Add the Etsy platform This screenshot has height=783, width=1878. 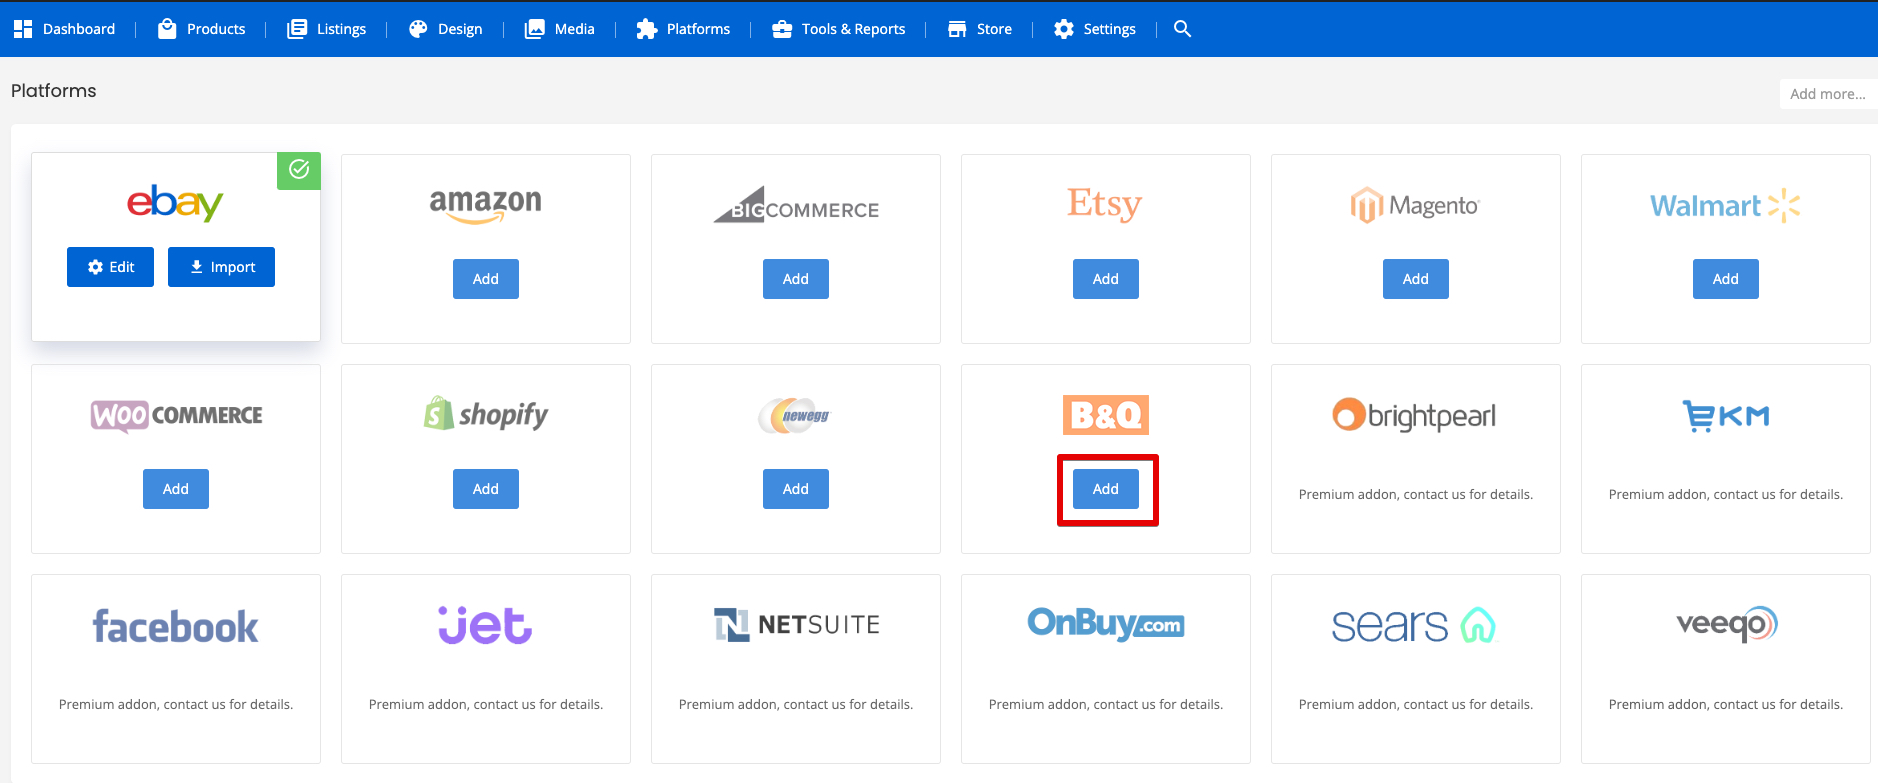[x=1106, y=279]
